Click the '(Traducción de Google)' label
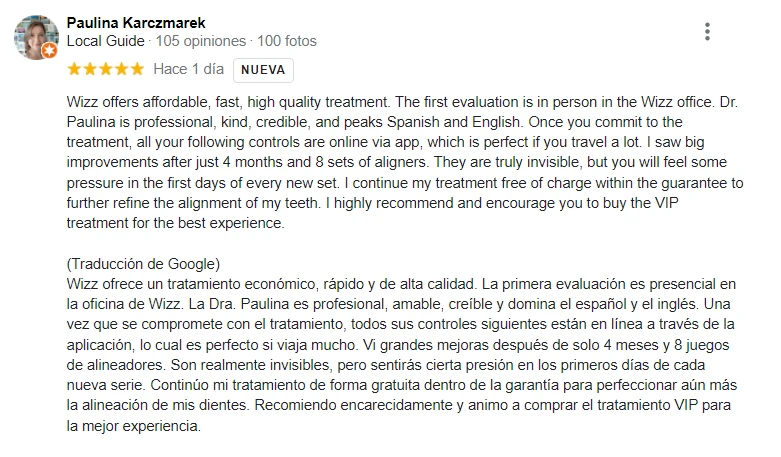 pos(142,264)
